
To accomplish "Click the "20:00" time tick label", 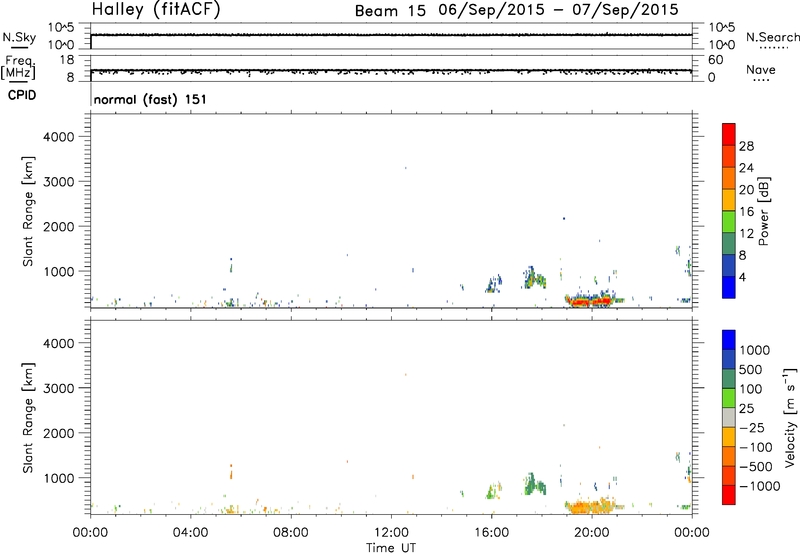I will tap(591, 533).
